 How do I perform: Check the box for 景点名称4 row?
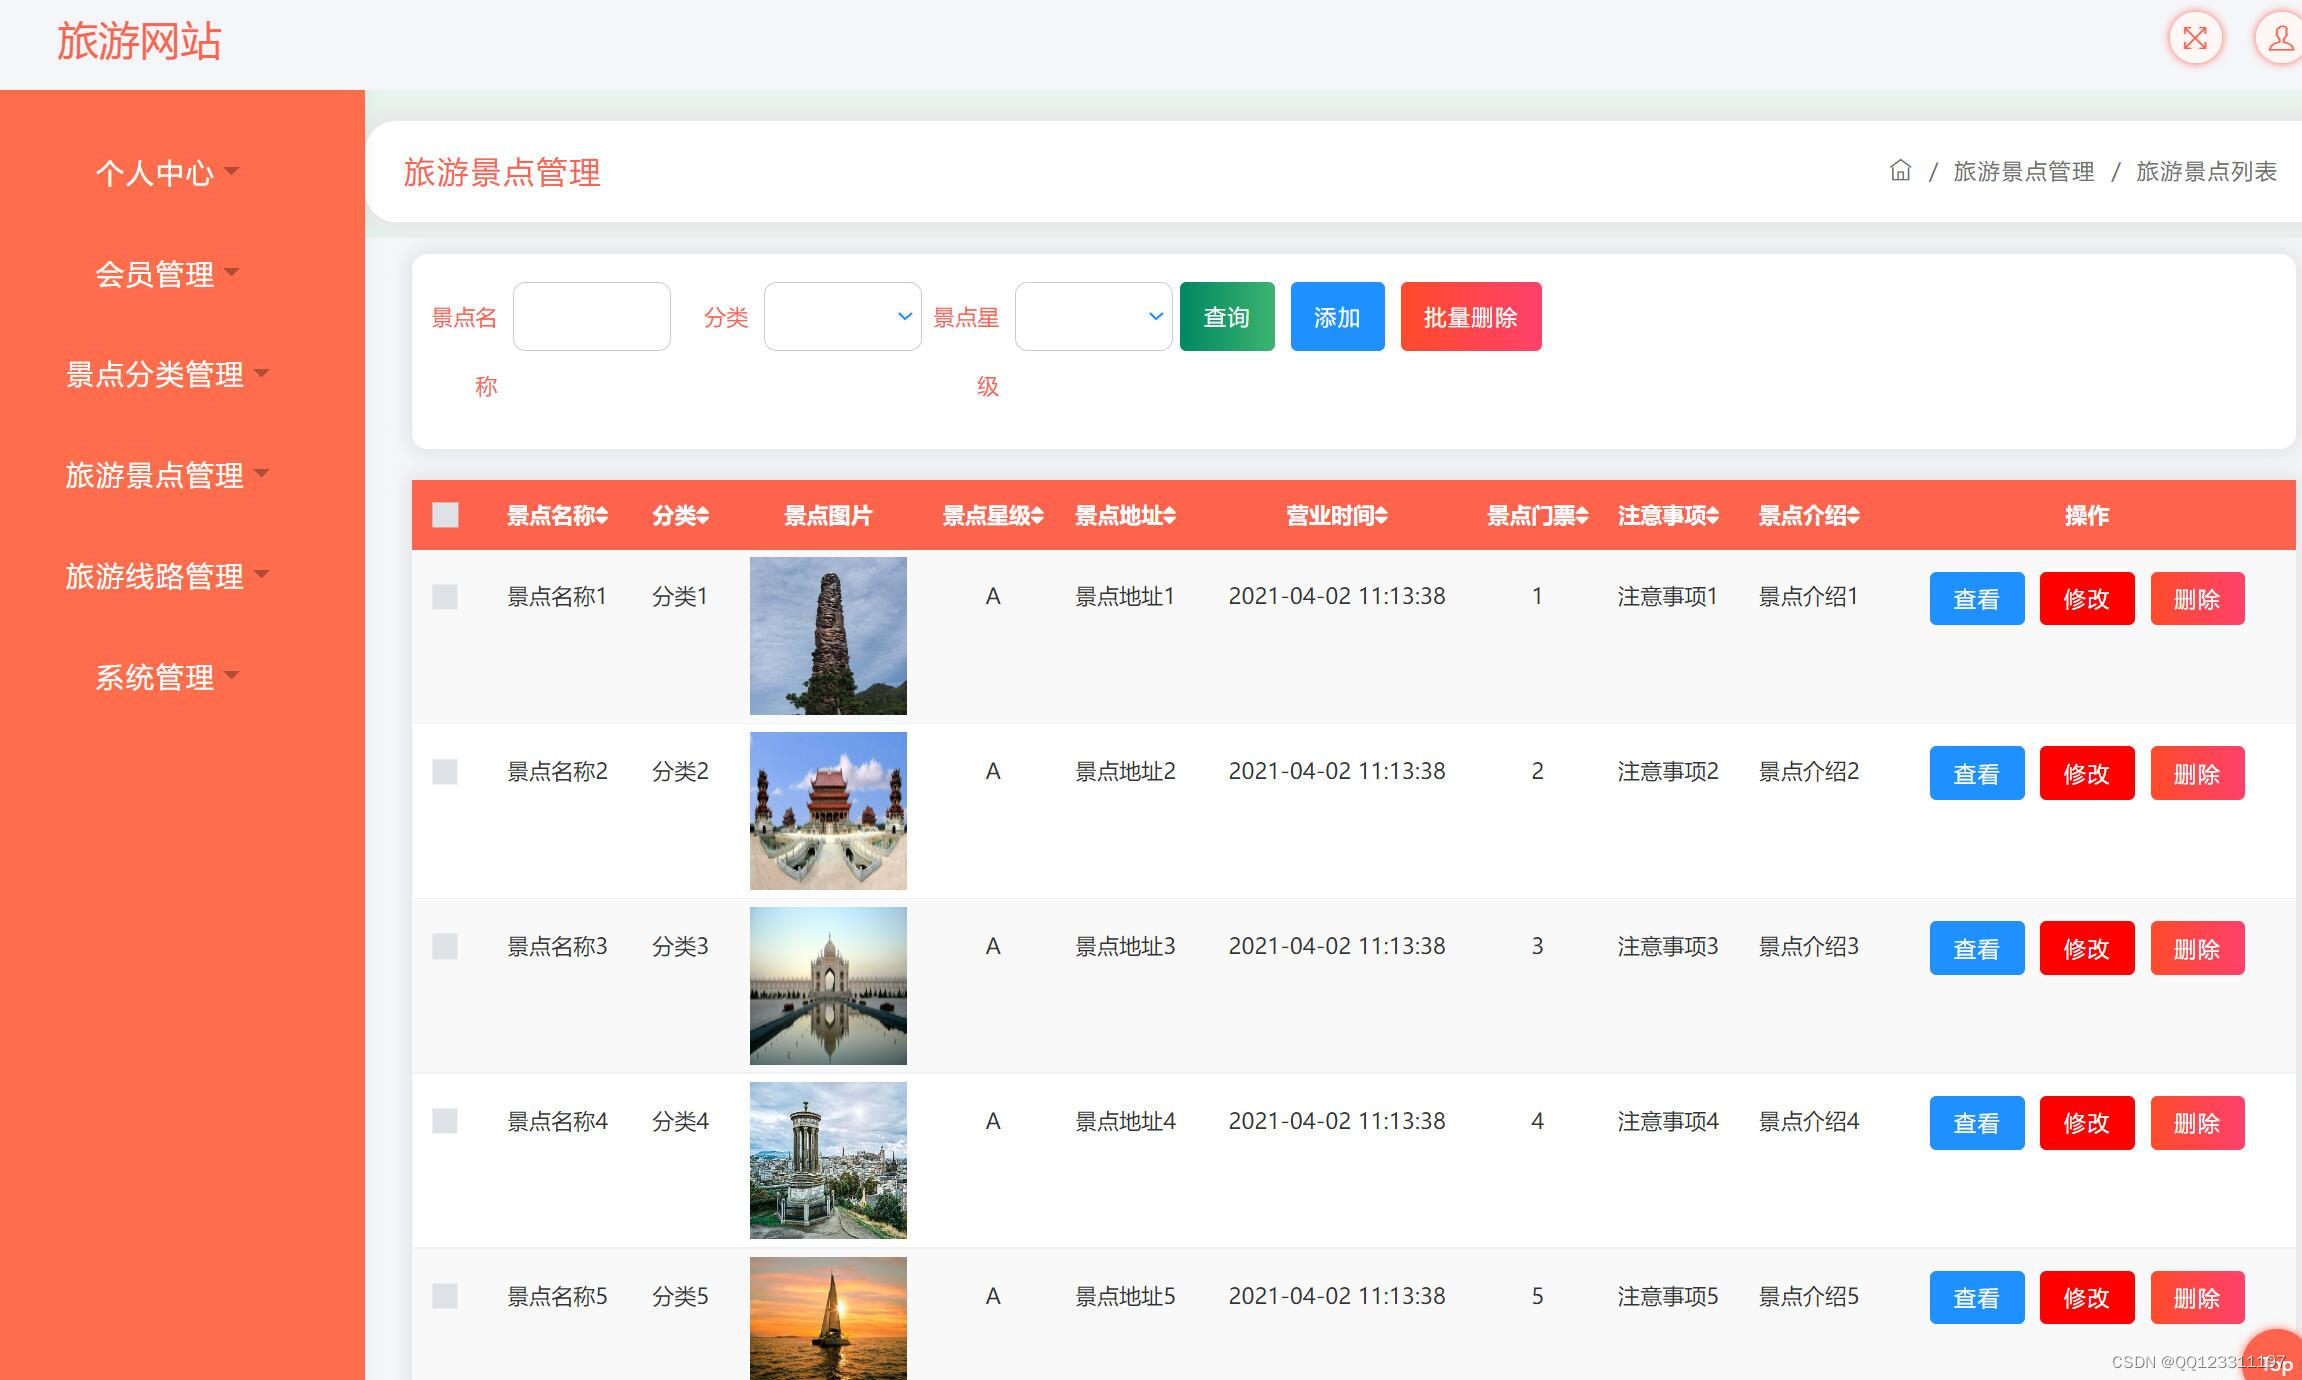(445, 1121)
